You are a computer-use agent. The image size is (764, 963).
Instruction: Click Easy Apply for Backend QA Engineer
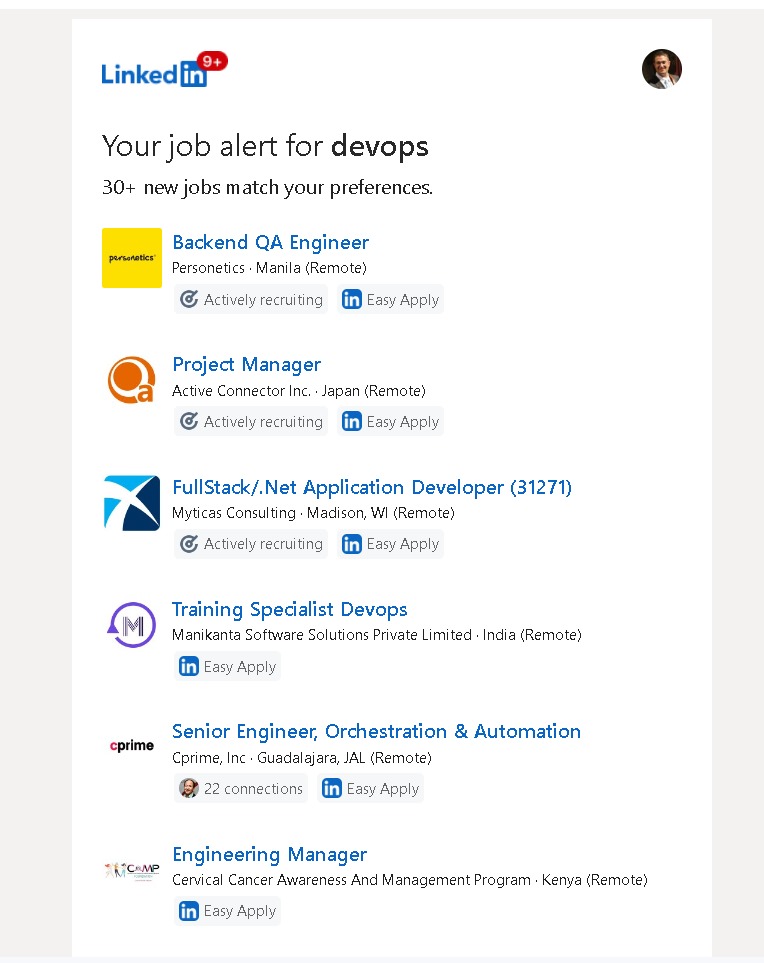point(390,300)
